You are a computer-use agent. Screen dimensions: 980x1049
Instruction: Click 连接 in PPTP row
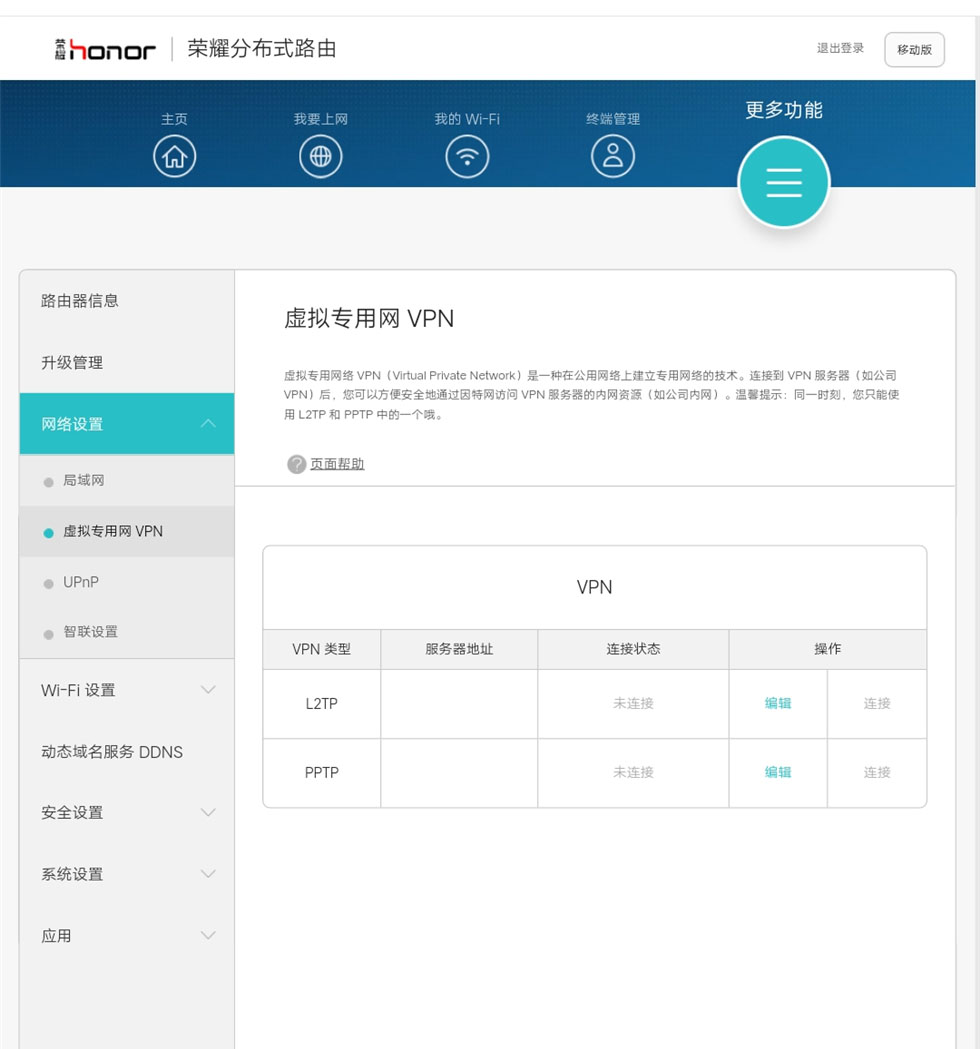877,772
